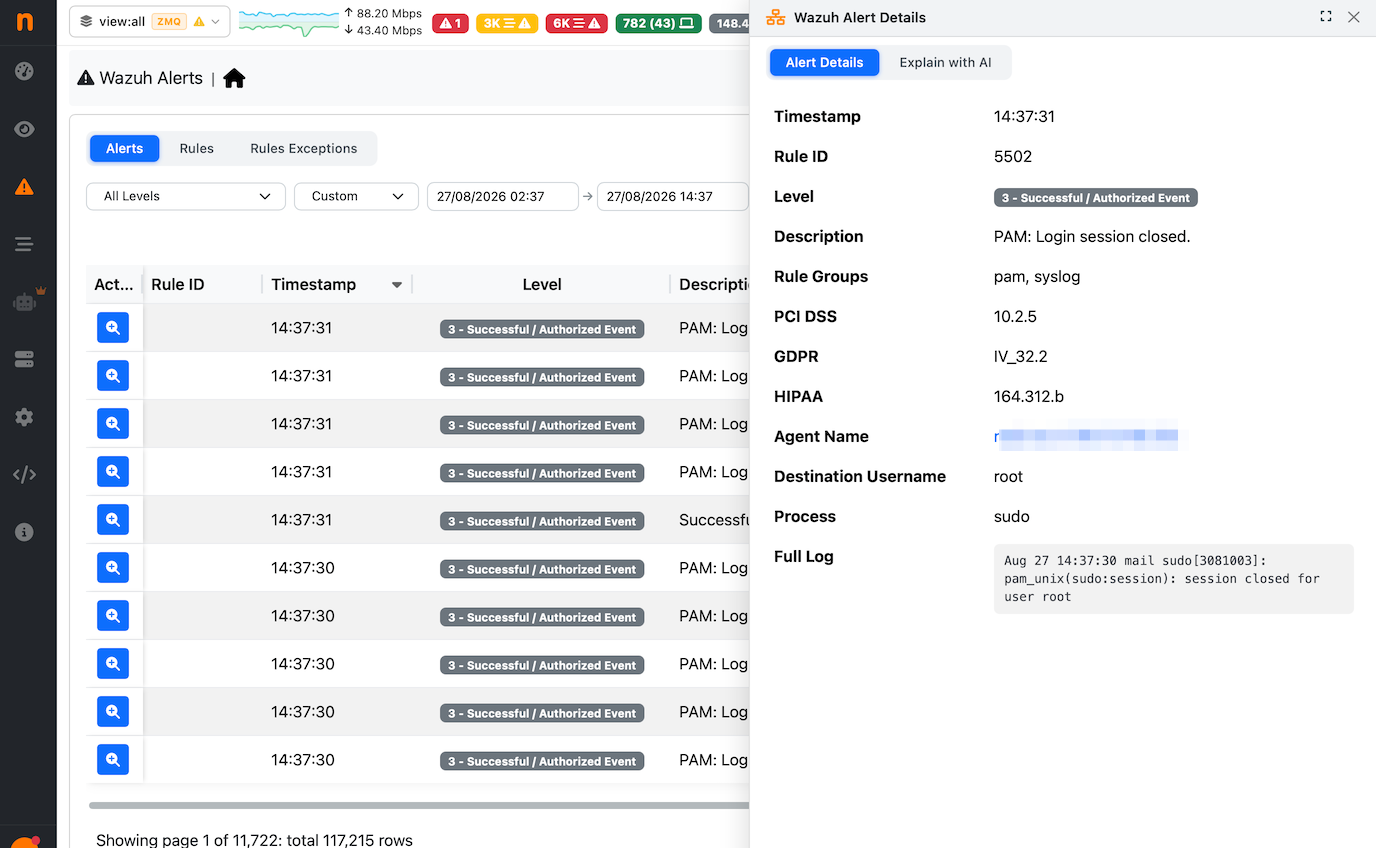Click the Process value sudo
Viewport: 1376px width, 848px height.
click(1012, 517)
